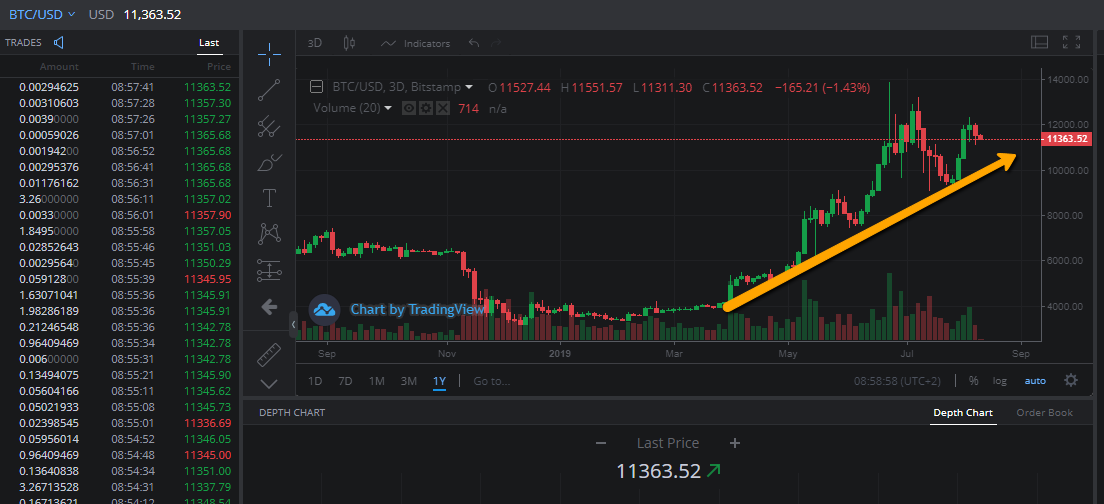The image size is (1104, 504).
Task: Collapse the drawing toolbar with side arrow
Action: [294, 325]
